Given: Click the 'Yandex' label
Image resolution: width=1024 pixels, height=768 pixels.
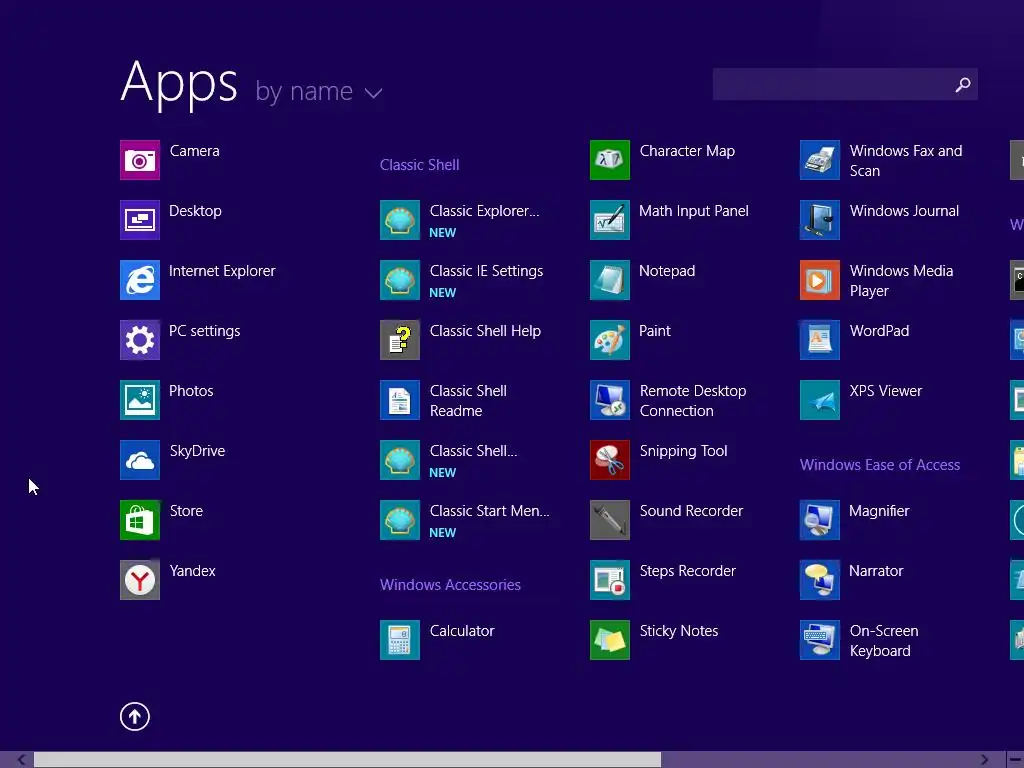Looking at the screenshot, I should click(x=192, y=571).
